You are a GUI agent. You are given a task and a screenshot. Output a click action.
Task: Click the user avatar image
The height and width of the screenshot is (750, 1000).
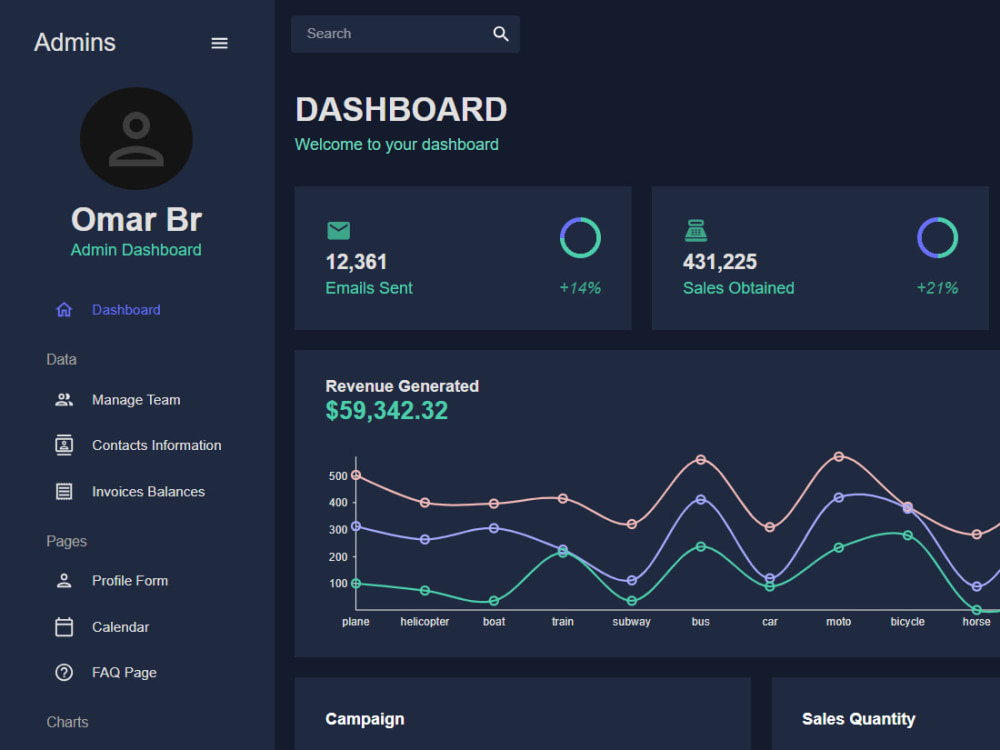(136, 138)
